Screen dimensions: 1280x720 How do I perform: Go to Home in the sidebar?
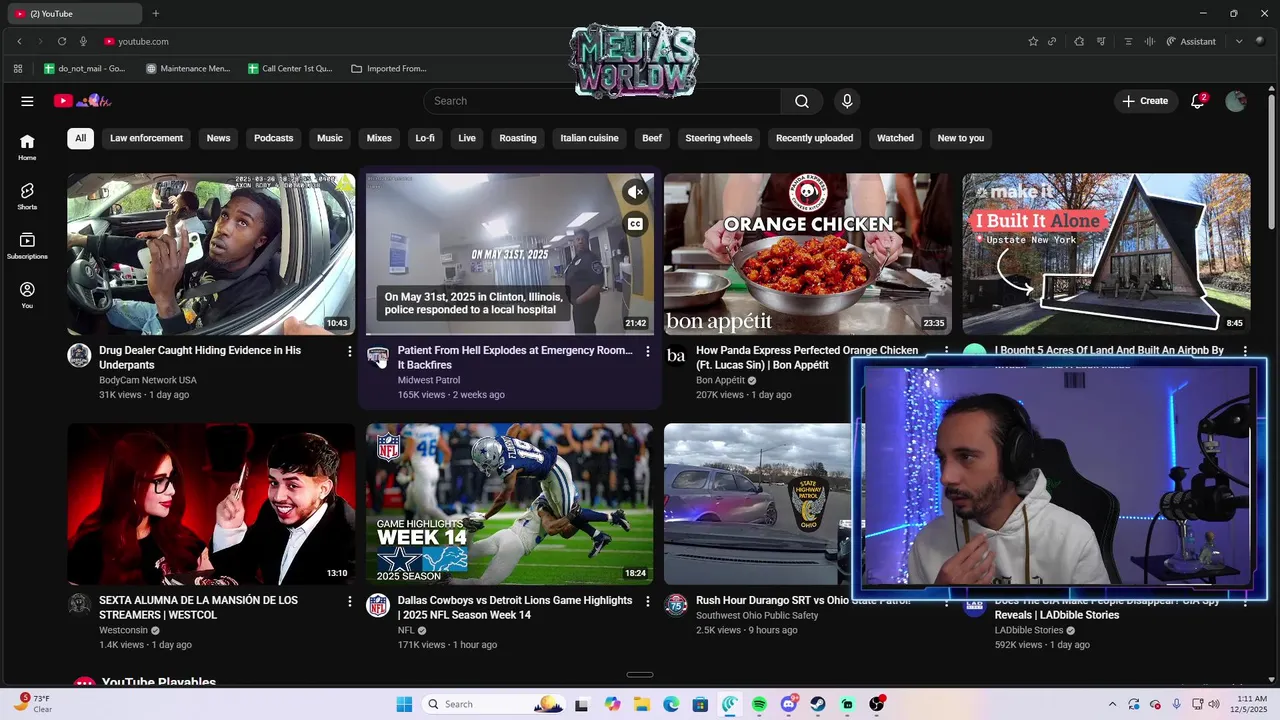27,147
